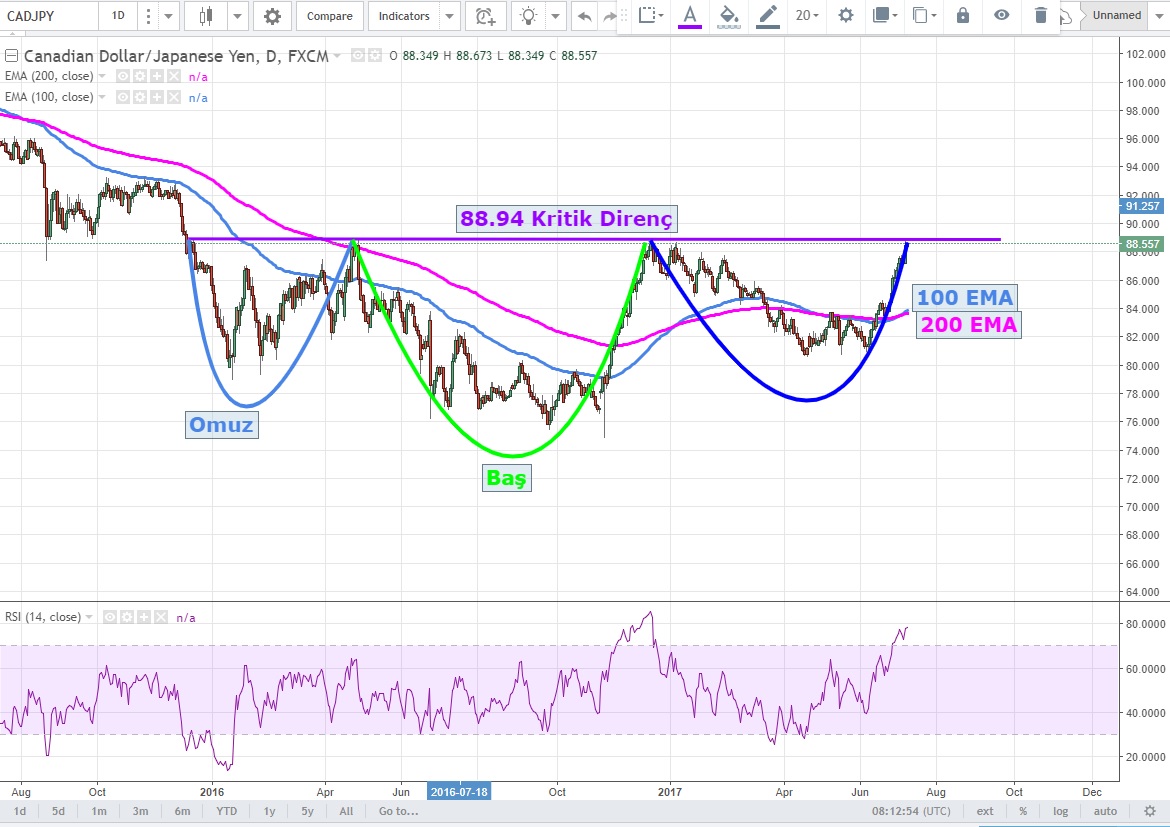Toggle the lock on the drawing
Screen dimensions: 1170x827
coord(962,16)
